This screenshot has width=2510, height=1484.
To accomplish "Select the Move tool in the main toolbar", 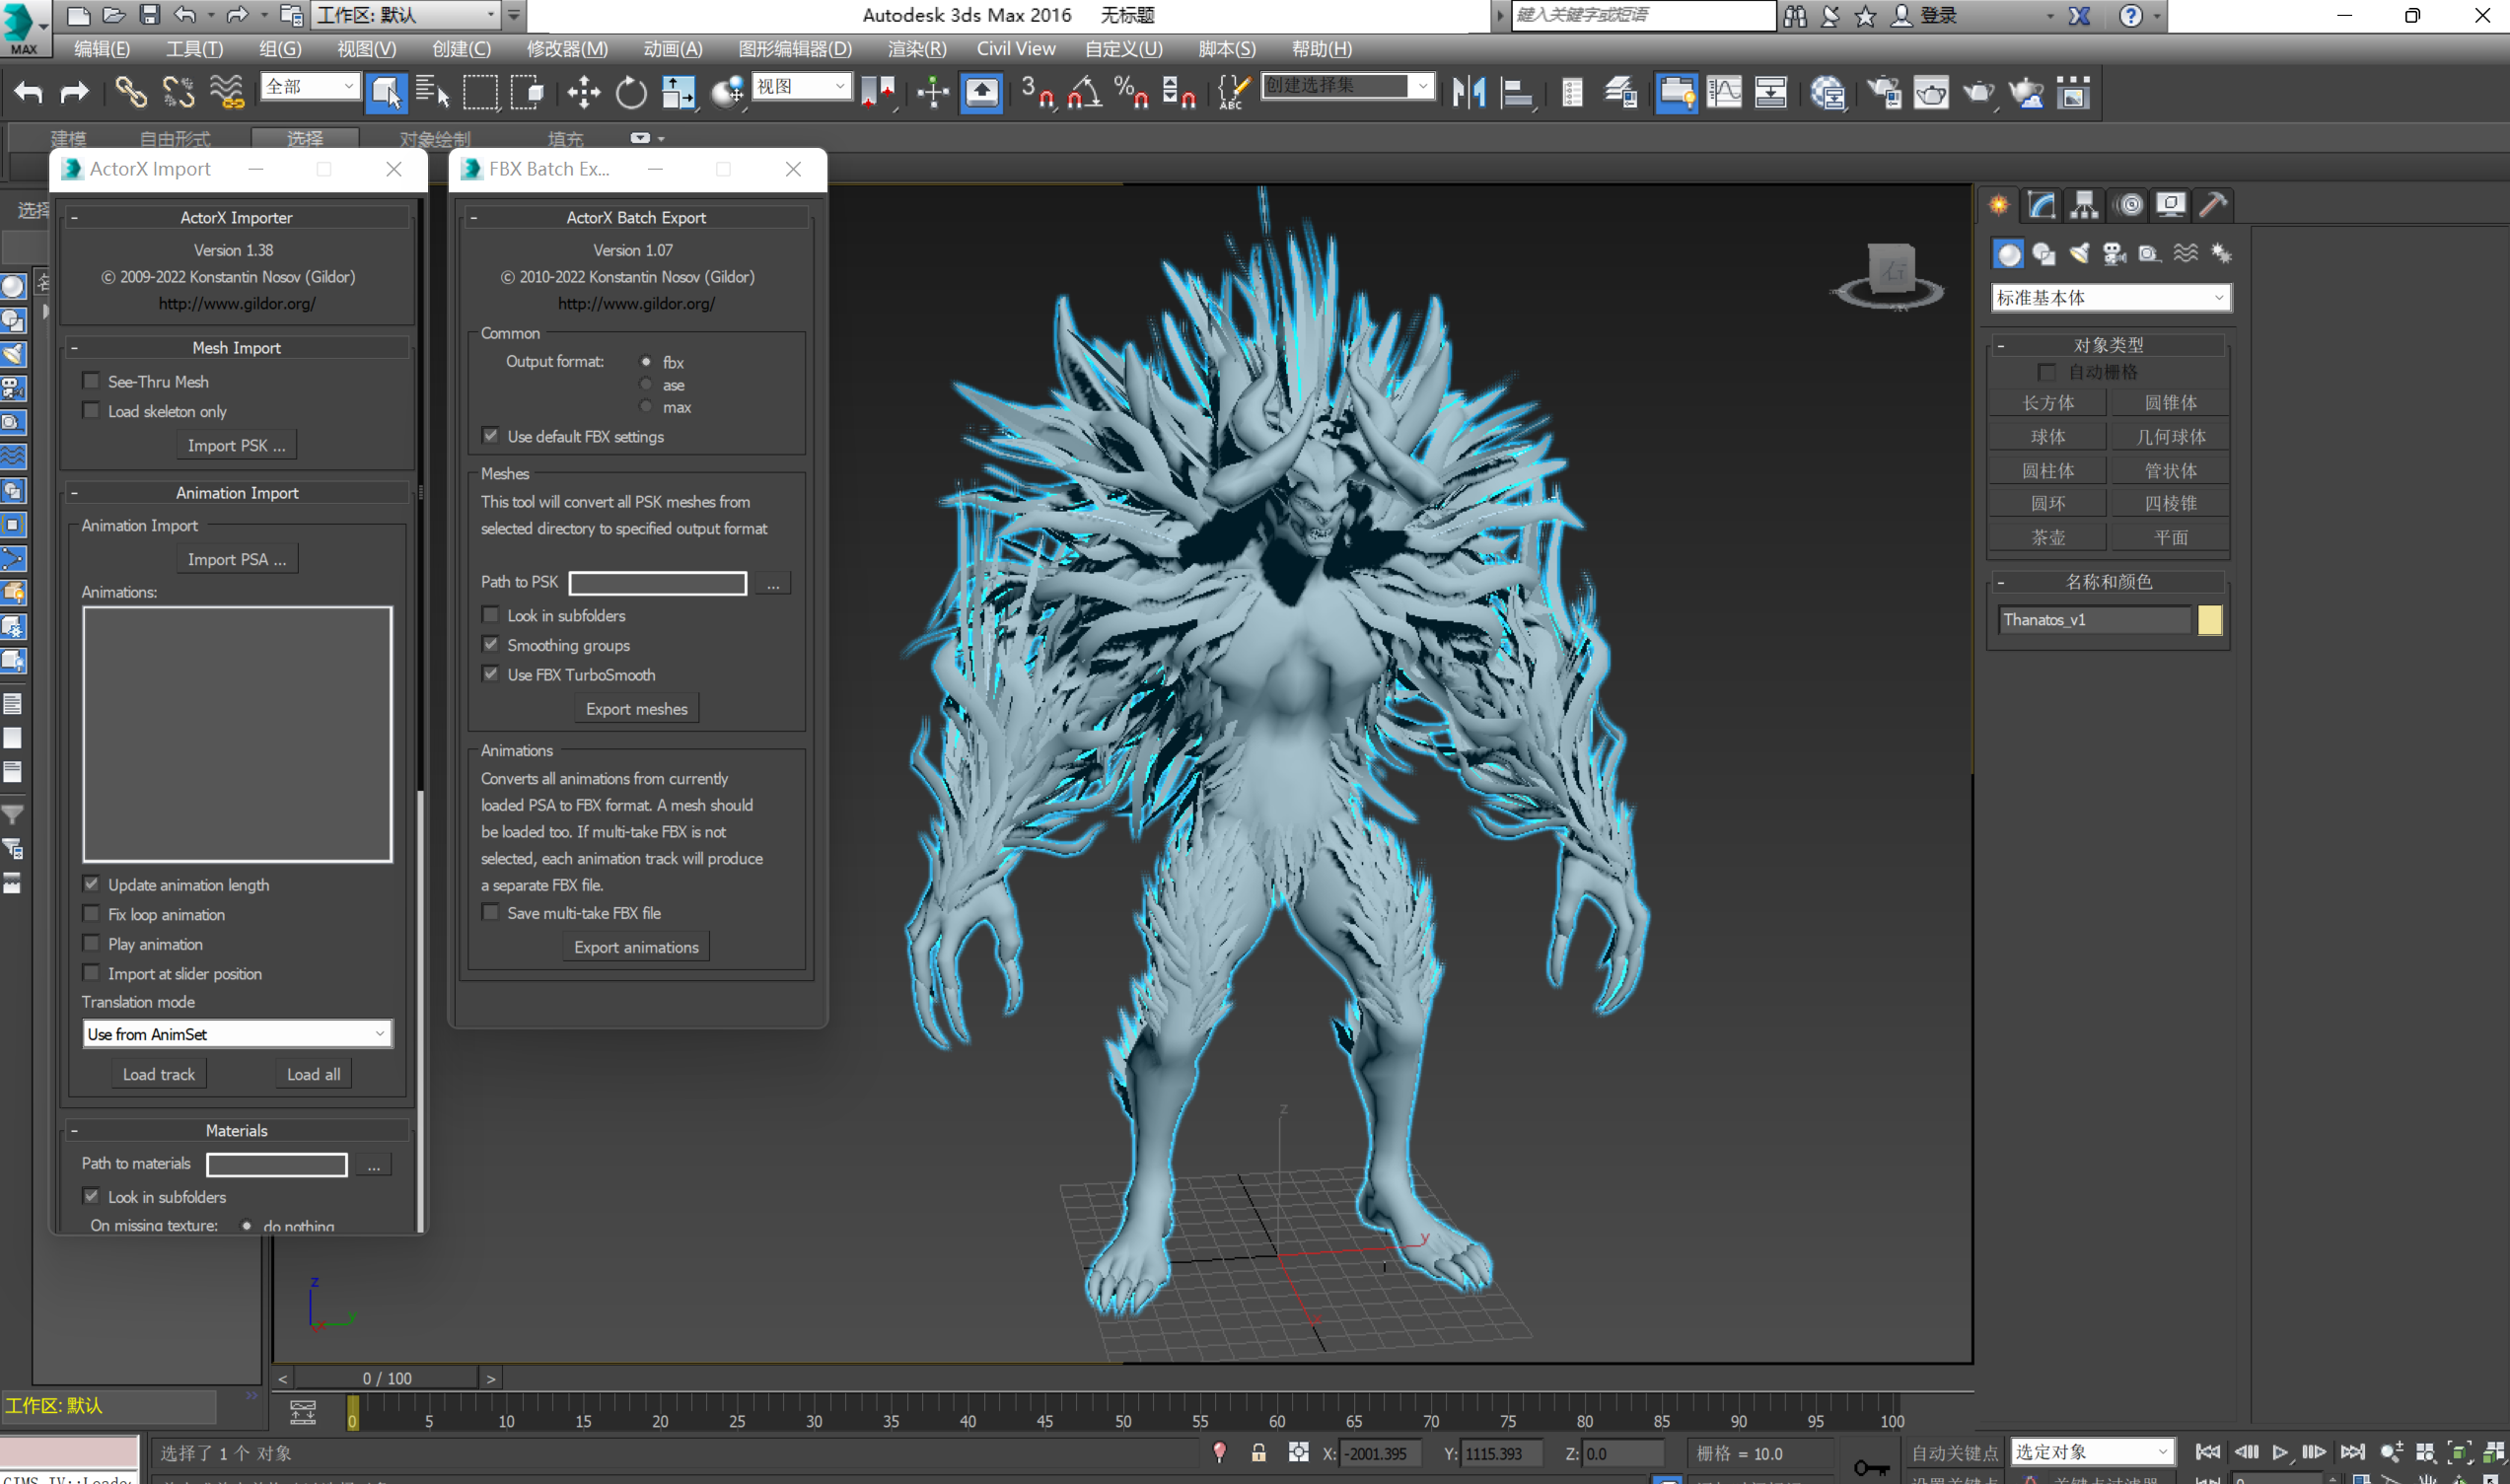I will (x=584, y=93).
